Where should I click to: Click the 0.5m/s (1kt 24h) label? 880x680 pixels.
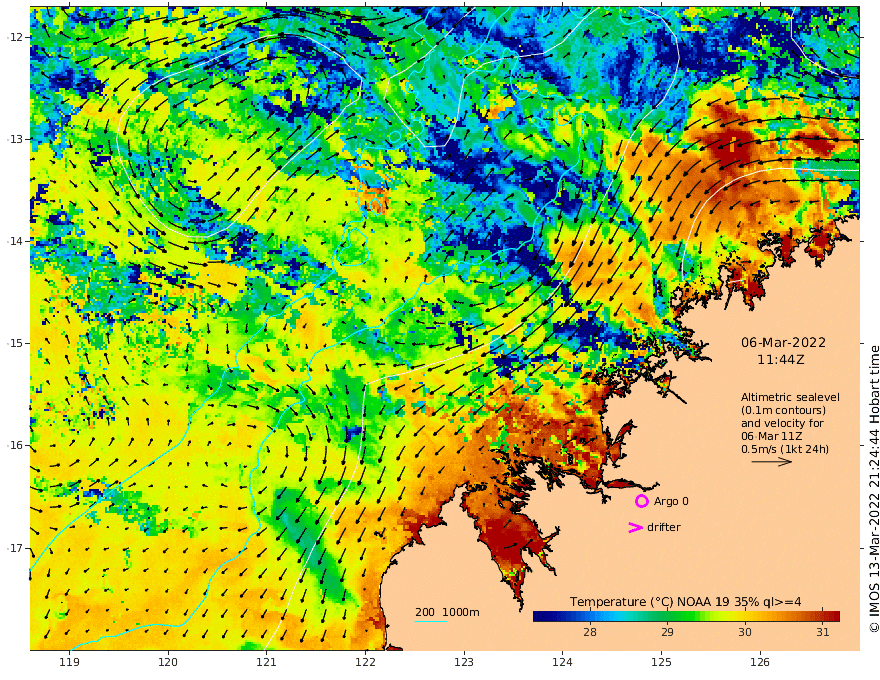785,449
